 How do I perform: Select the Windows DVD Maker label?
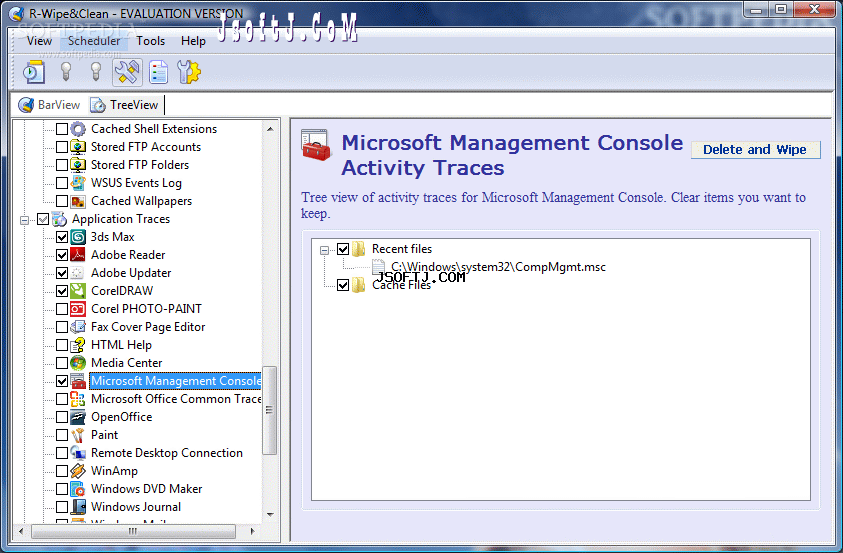pyautogui.click(x=146, y=489)
